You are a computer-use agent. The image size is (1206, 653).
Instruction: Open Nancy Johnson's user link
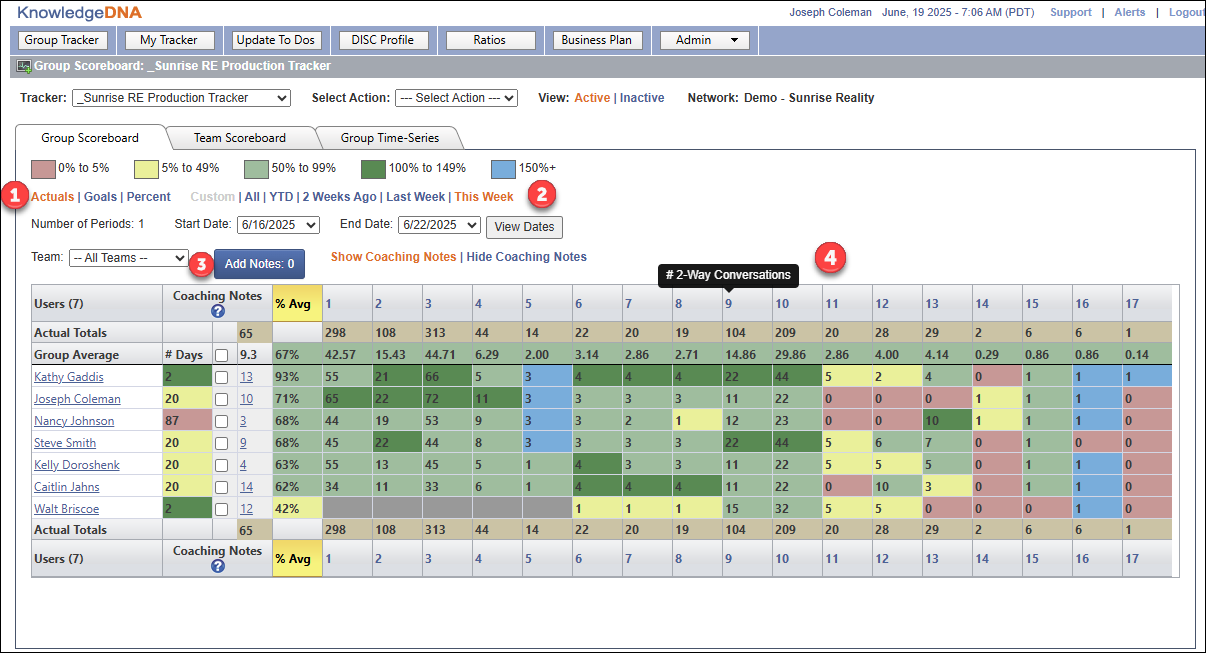74,421
